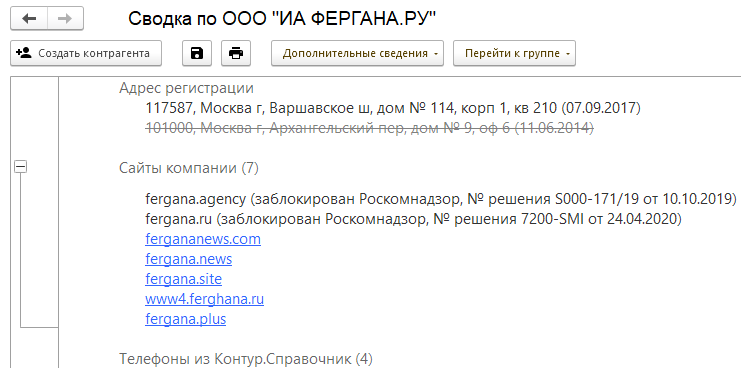This screenshot has width=741, height=368.
Task: Select the Телефоны из Контур.Справочник (4) heading
Action: (246, 359)
